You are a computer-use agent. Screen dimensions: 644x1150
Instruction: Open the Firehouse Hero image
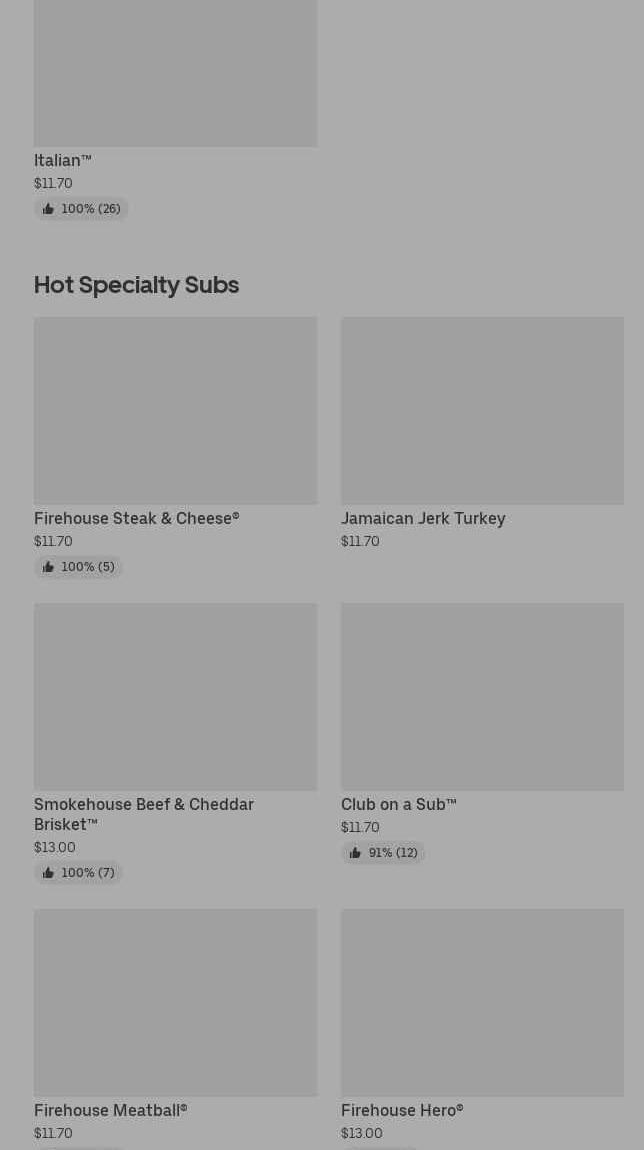tap(482, 1003)
